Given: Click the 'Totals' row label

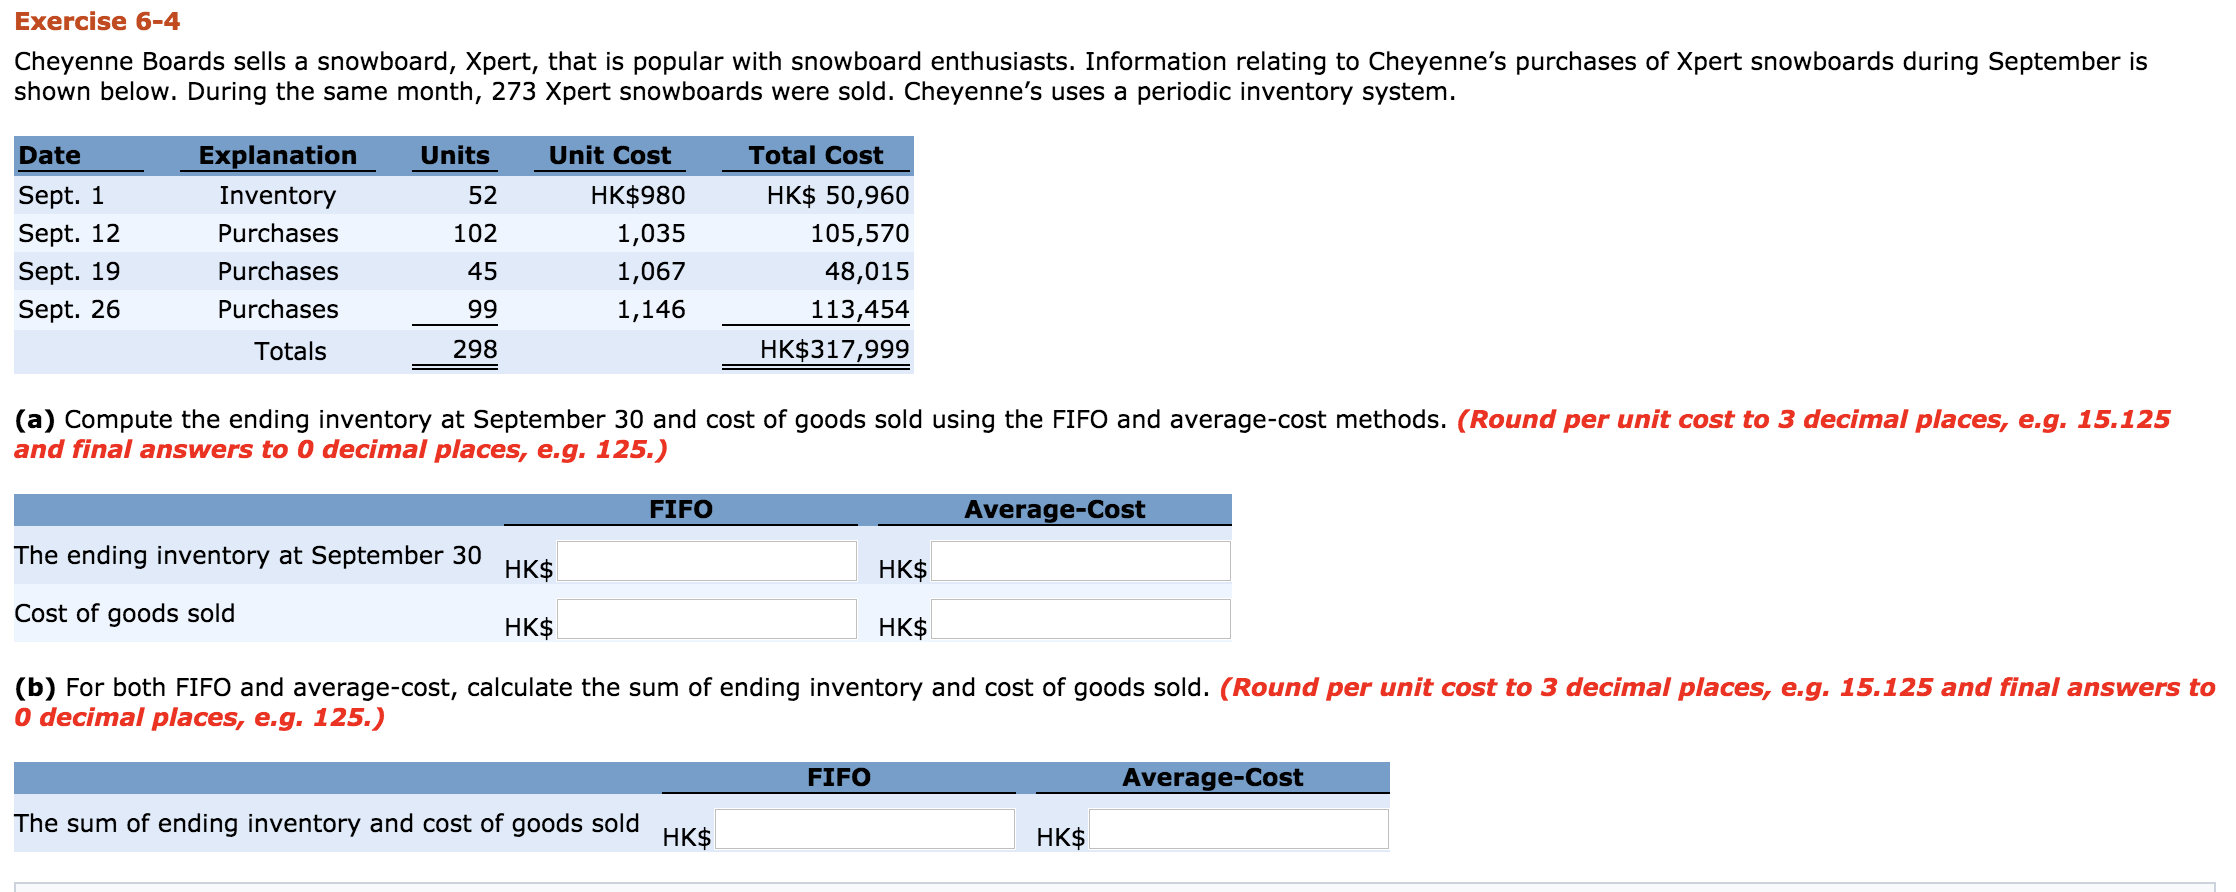Looking at the screenshot, I should [290, 351].
